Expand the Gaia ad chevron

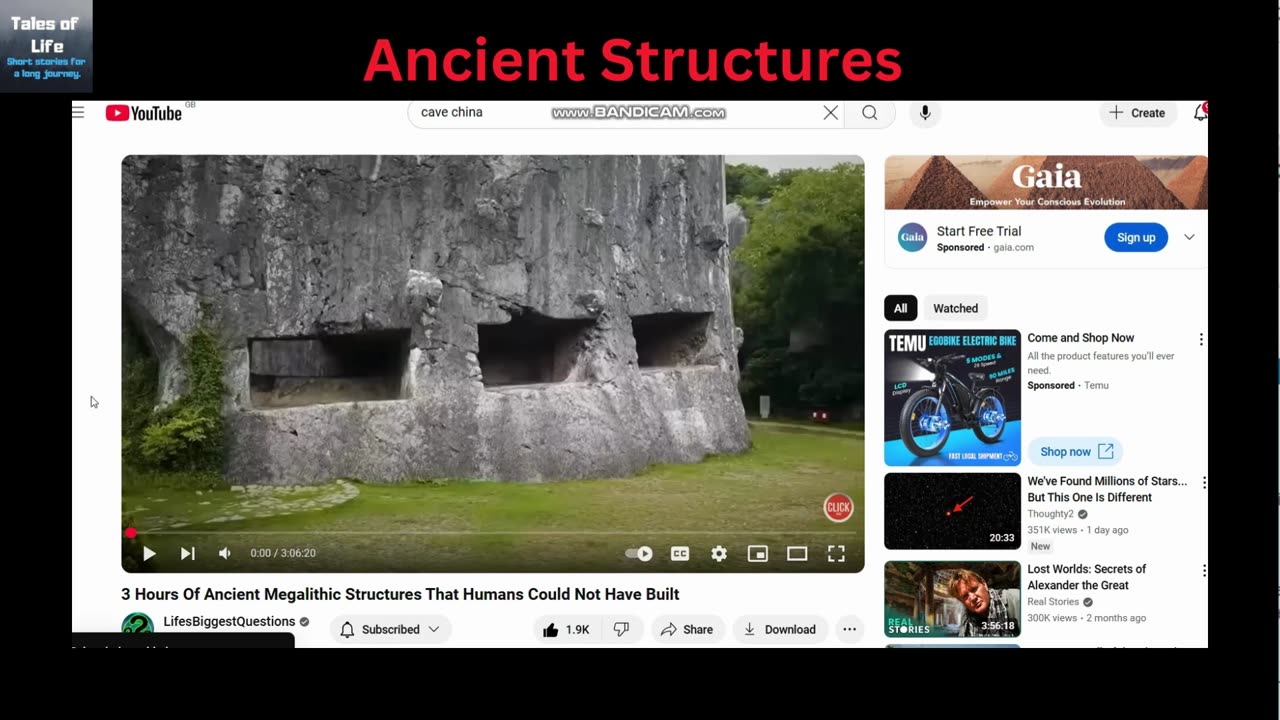pyautogui.click(x=1189, y=237)
